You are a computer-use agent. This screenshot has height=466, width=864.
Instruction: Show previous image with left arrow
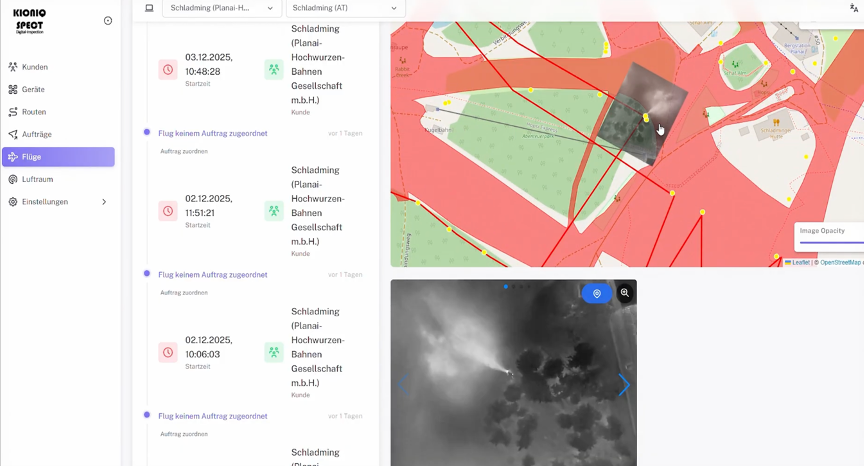[404, 385]
